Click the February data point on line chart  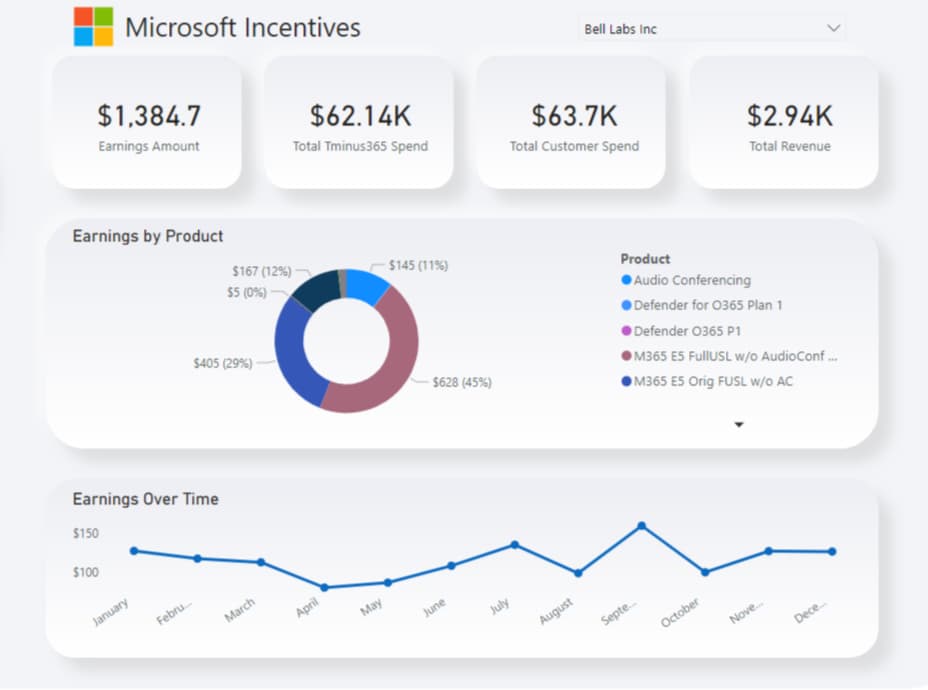[198, 559]
